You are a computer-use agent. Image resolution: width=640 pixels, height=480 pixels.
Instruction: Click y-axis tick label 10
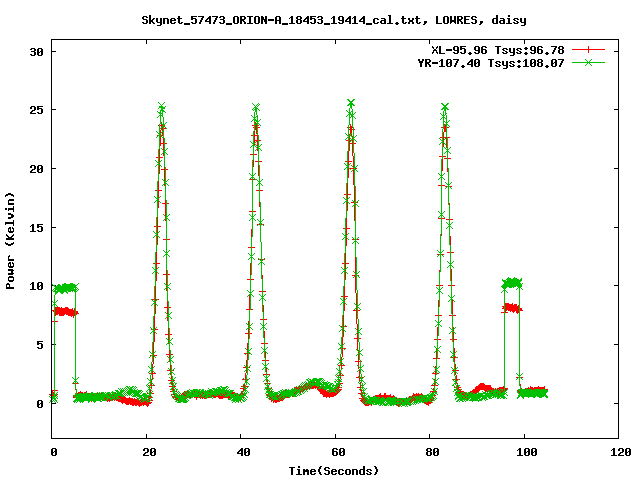click(36, 286)
